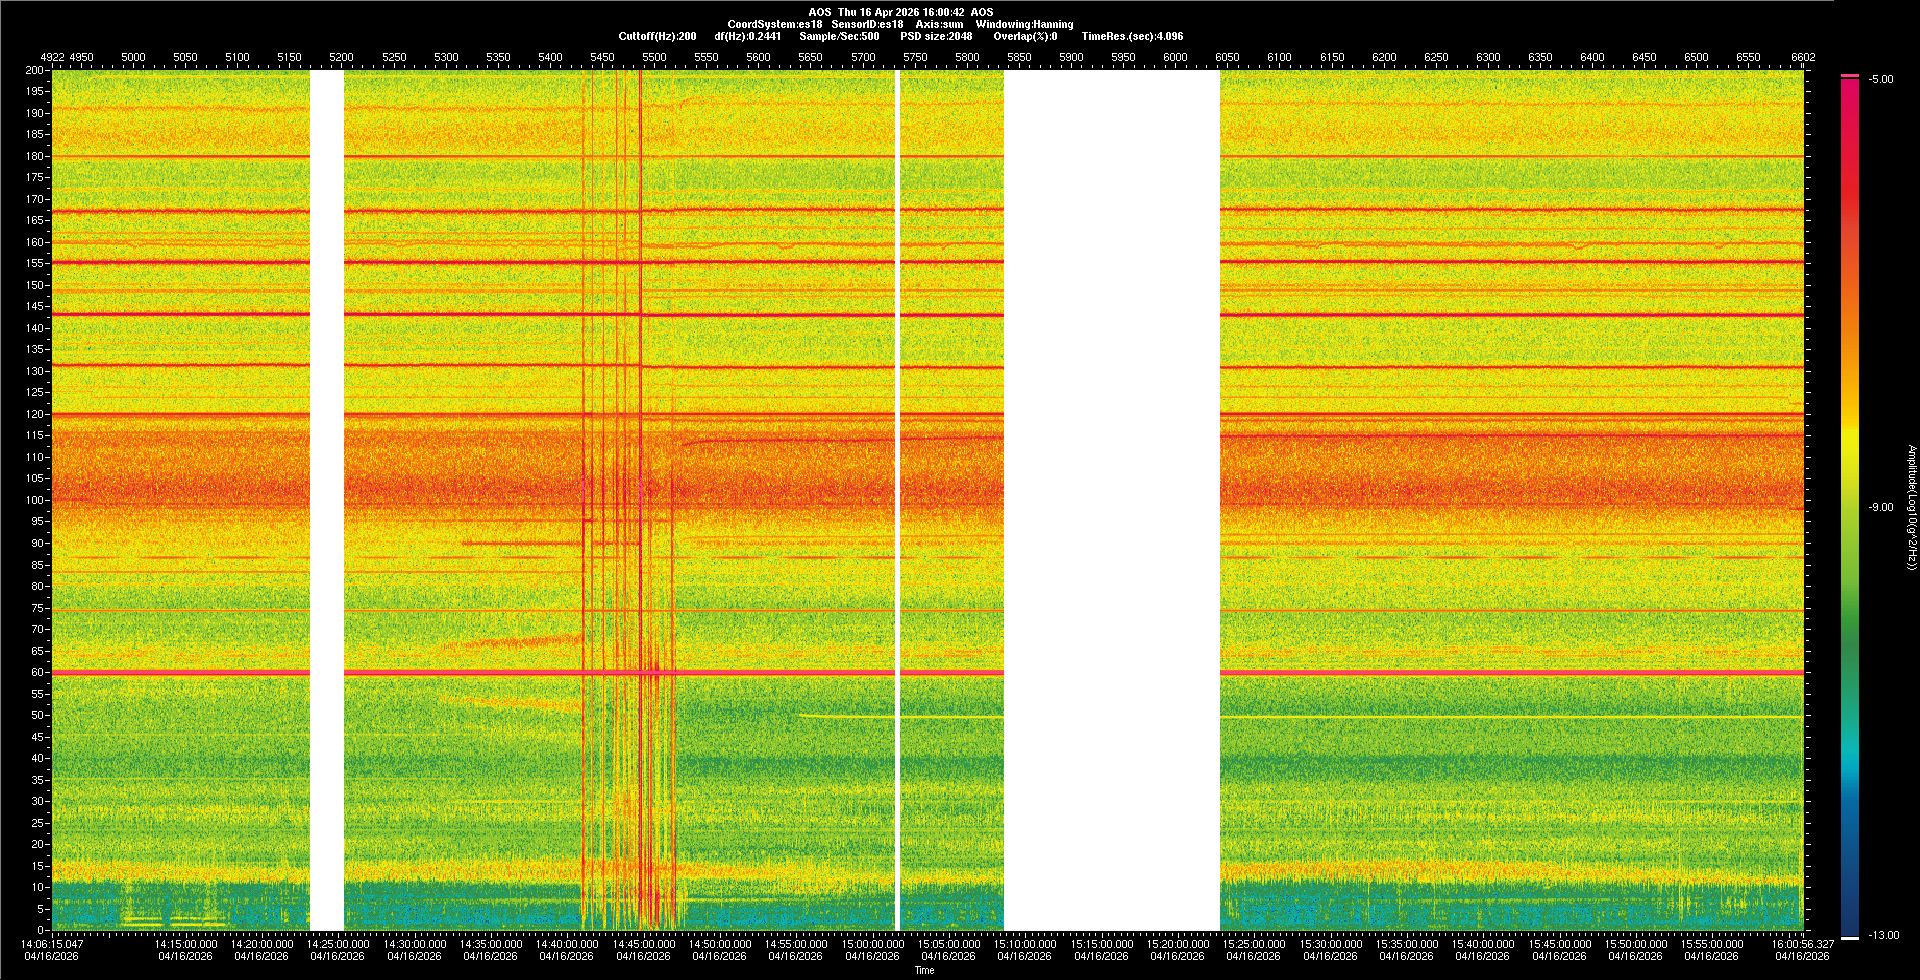
Task: Click the CoordSystem:es18 header label
Action: click(x=774, y=24)
